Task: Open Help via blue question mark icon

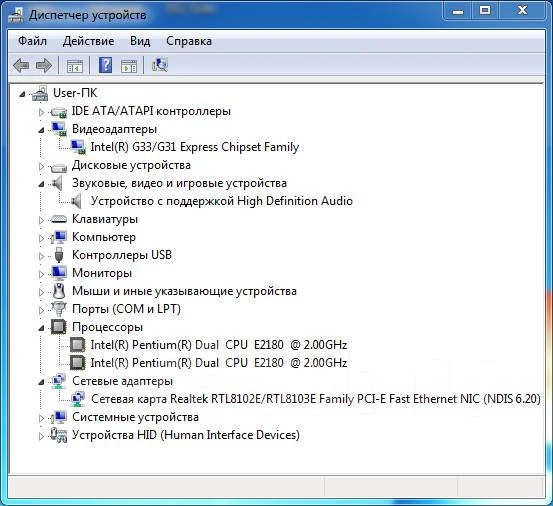Action: pyautogui.click(x=105, y=65)
